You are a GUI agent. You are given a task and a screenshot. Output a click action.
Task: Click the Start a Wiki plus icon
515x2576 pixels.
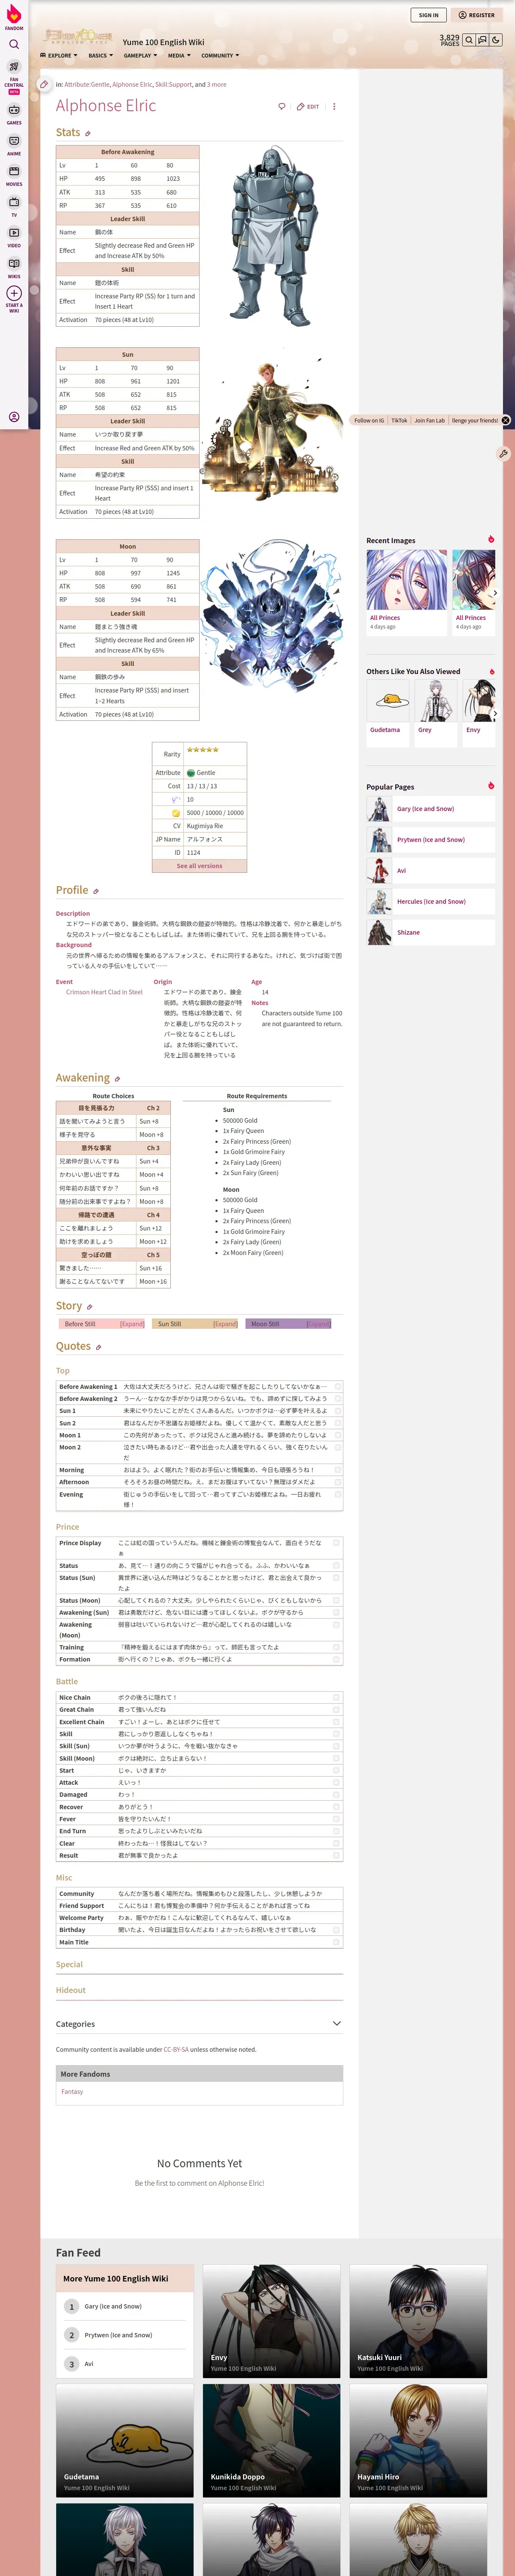14,293
